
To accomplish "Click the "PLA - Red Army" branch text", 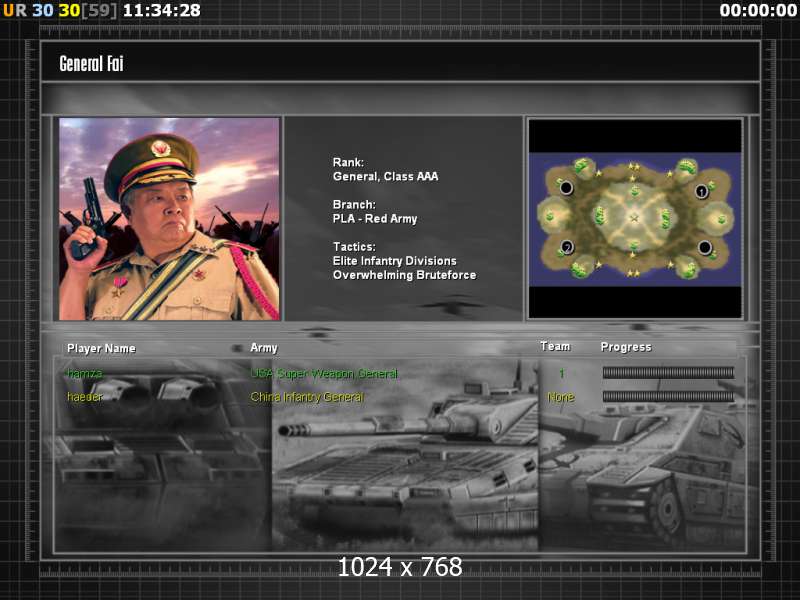I will click(x=375, y=219).
